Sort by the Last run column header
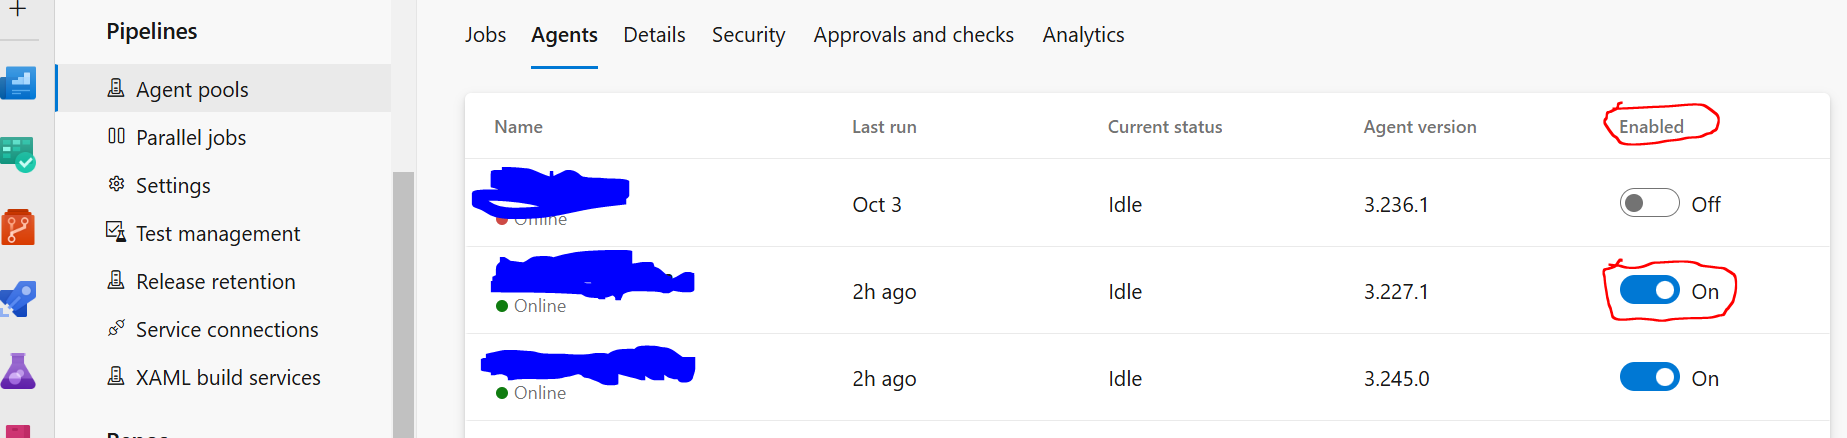1847x438 pixels. 884,127
